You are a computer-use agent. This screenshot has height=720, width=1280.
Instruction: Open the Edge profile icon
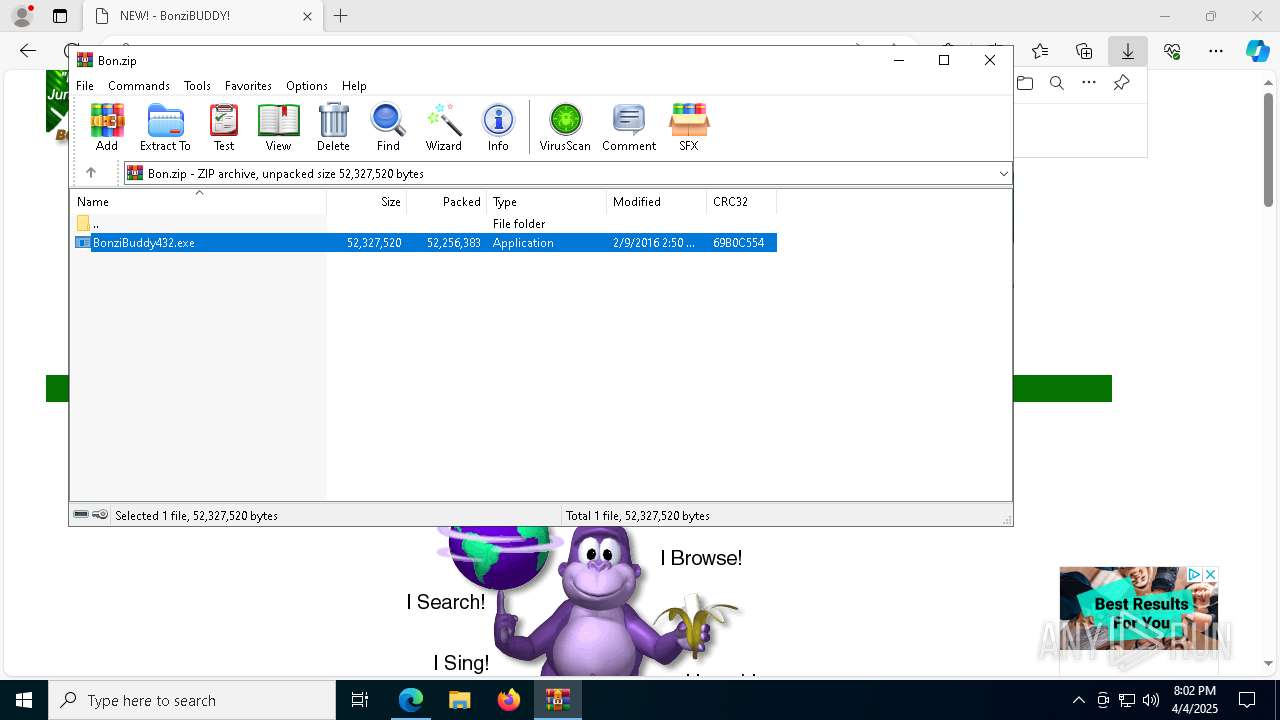pos(22,16)
